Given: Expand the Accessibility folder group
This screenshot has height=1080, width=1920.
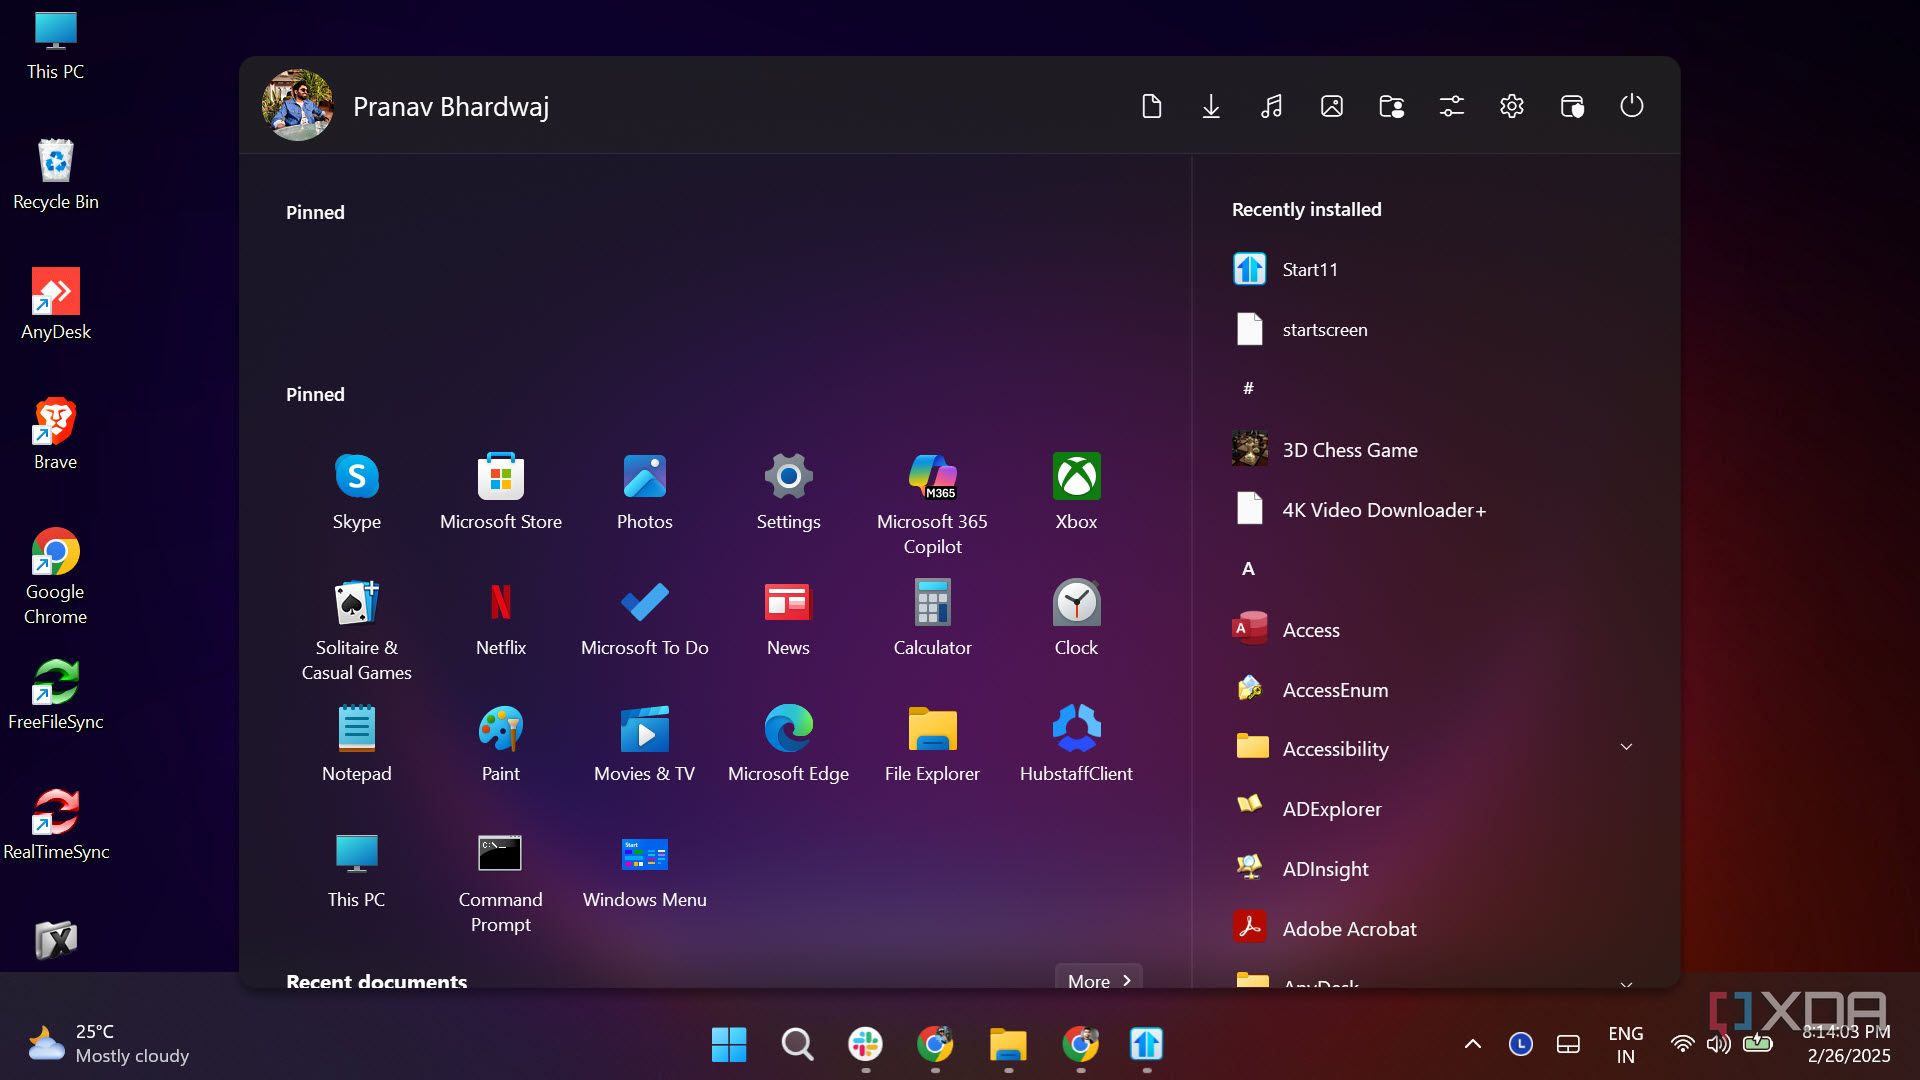Looking at the screenshot, I should coord(1627,746).
